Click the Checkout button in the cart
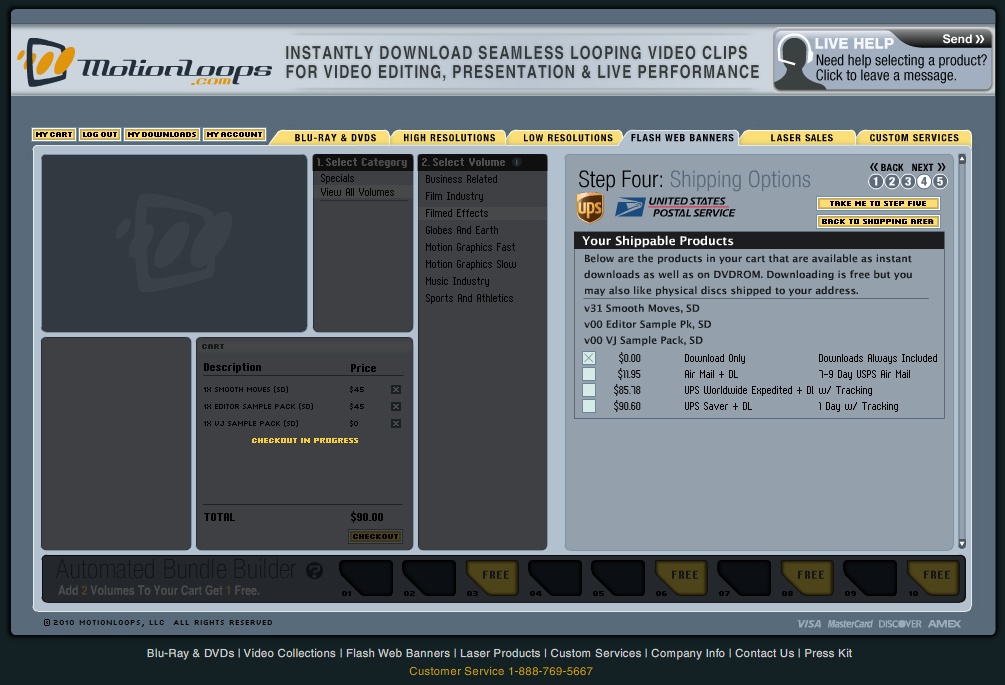The image size is (1005, 685). 376,536
